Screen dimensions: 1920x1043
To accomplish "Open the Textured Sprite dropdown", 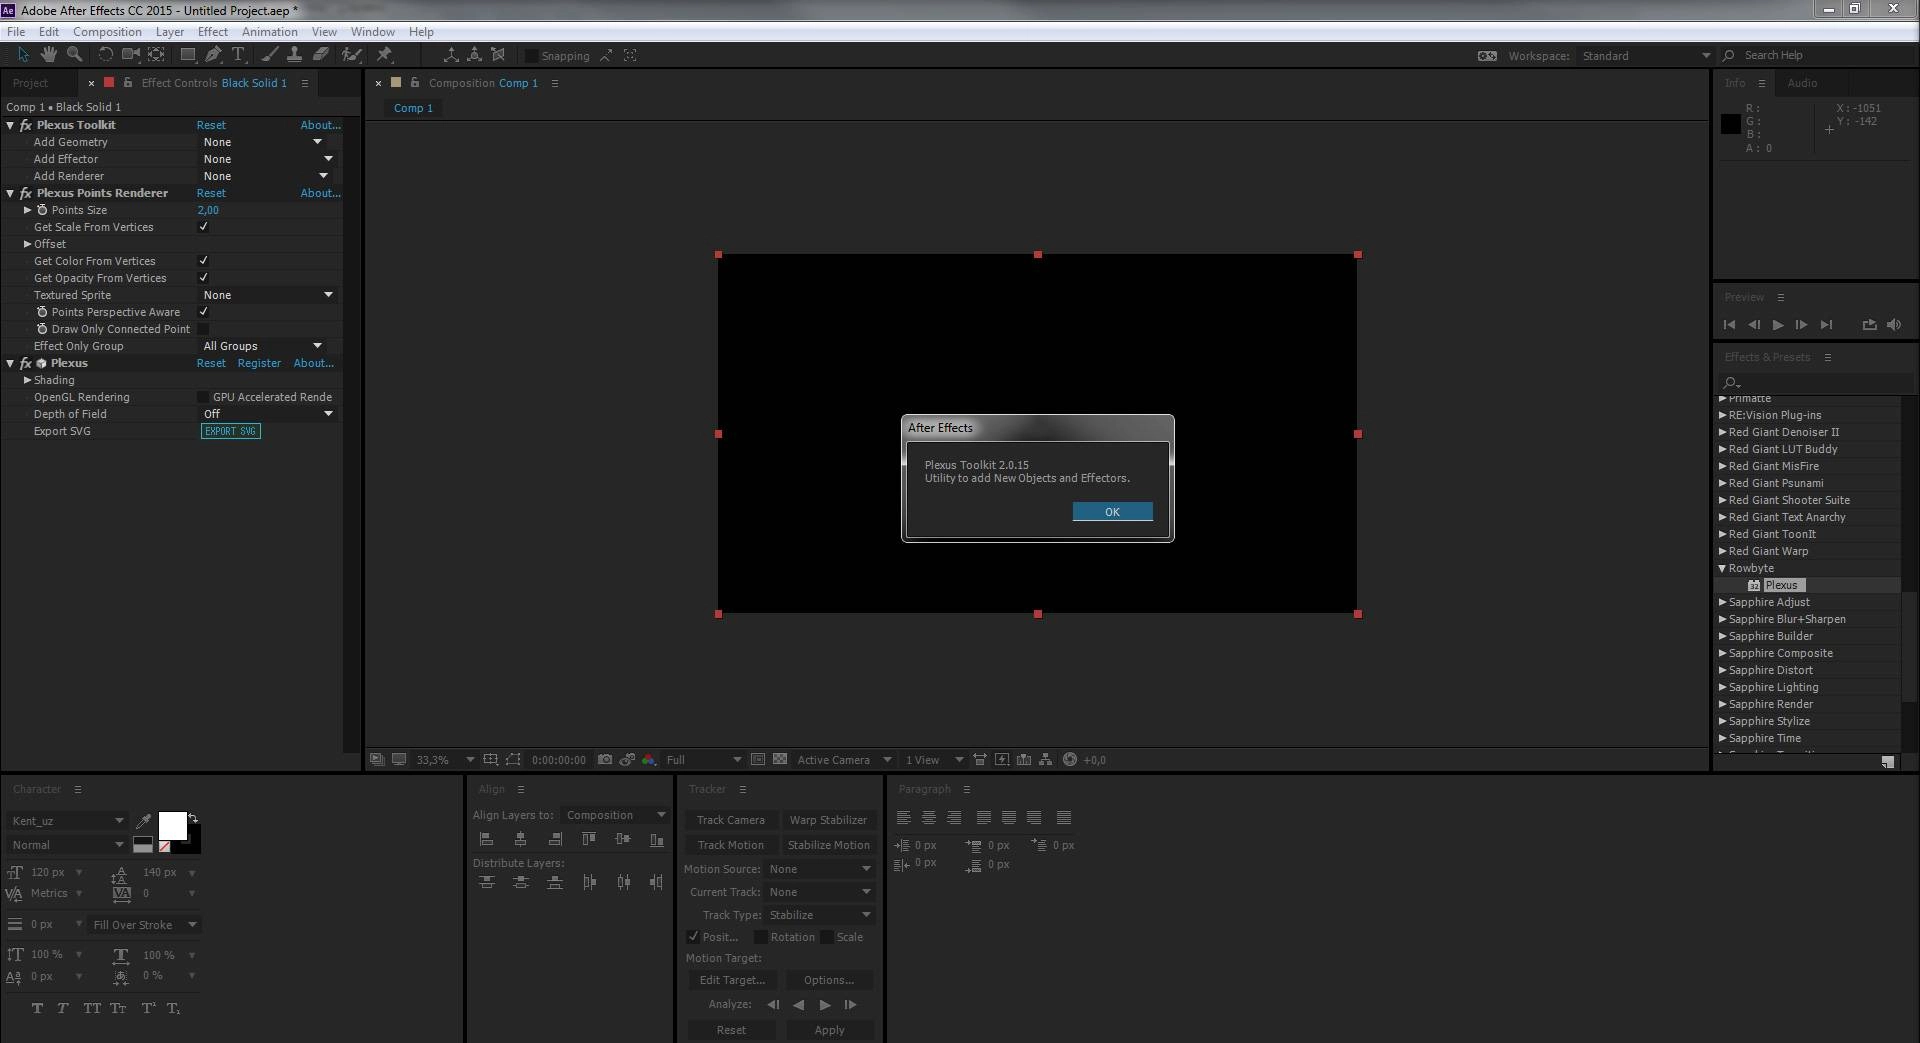I will tap(268, 295).
